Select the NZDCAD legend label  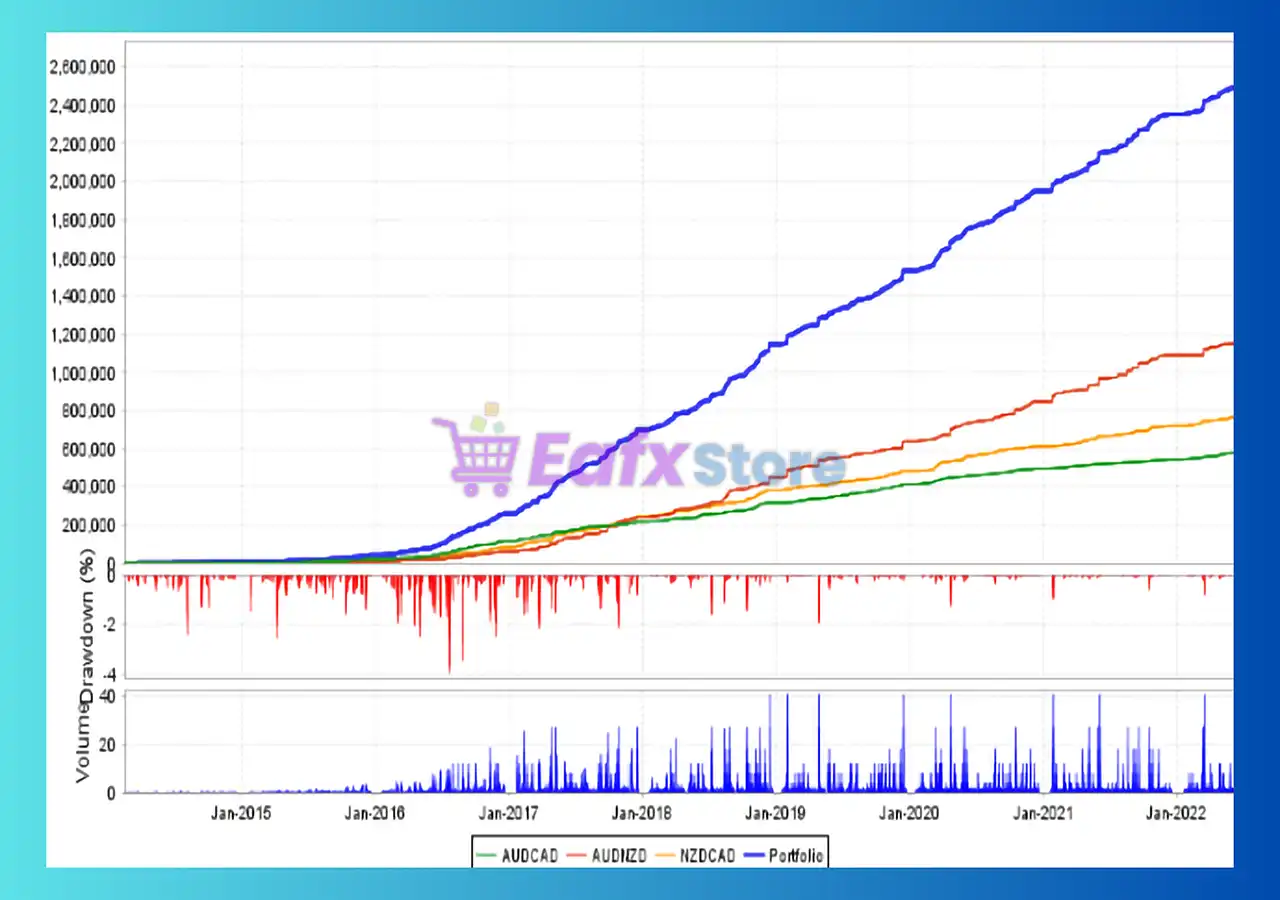tap(709, 855)
